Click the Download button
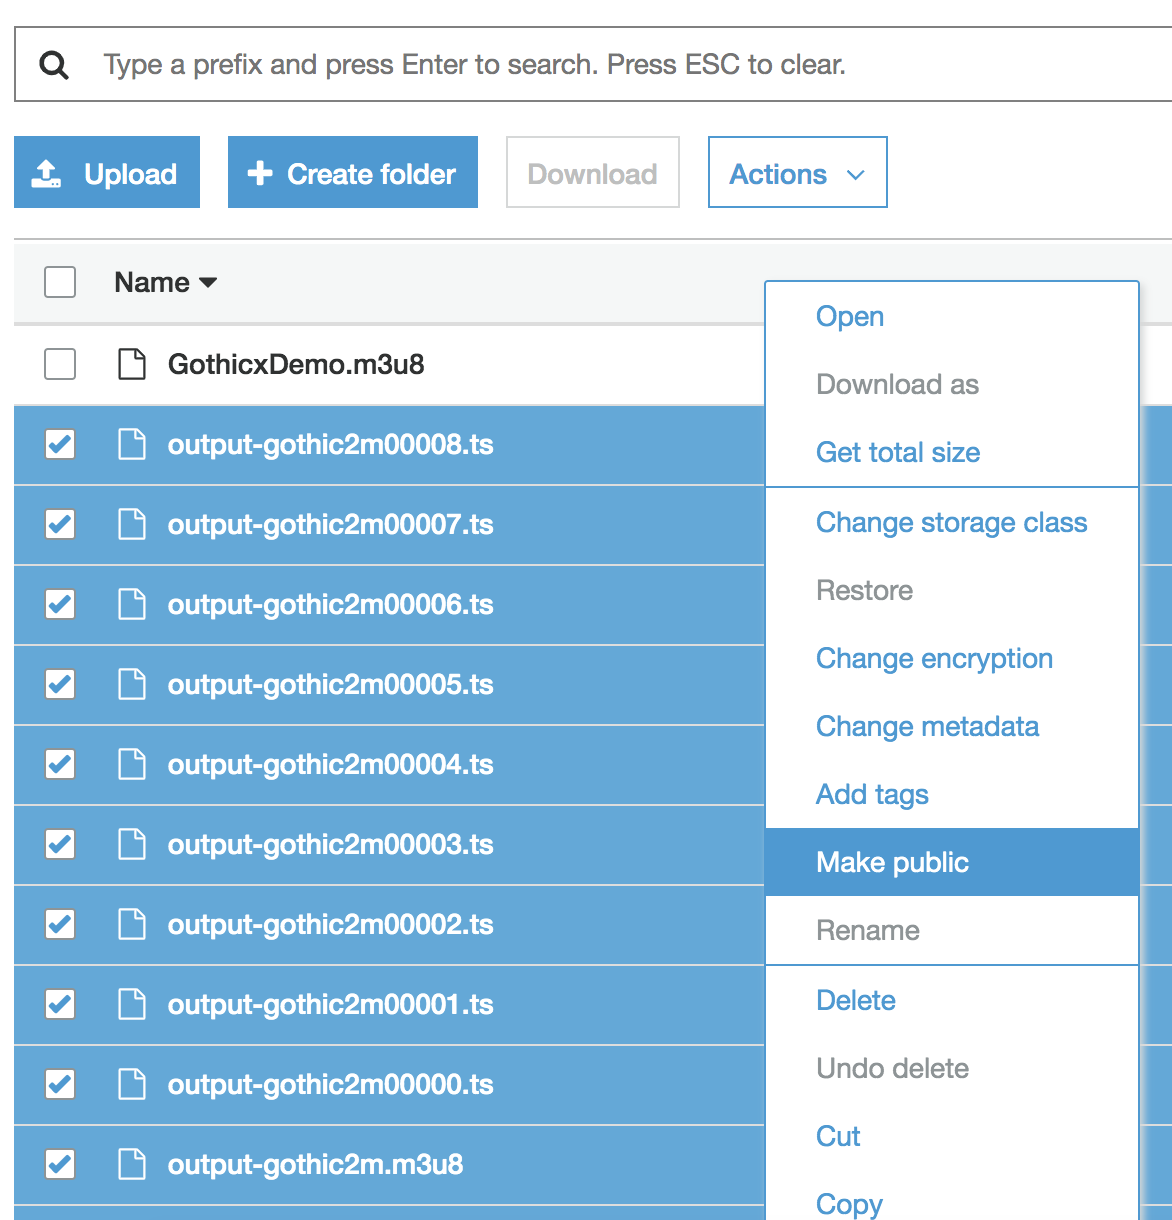 pos(592,172)
